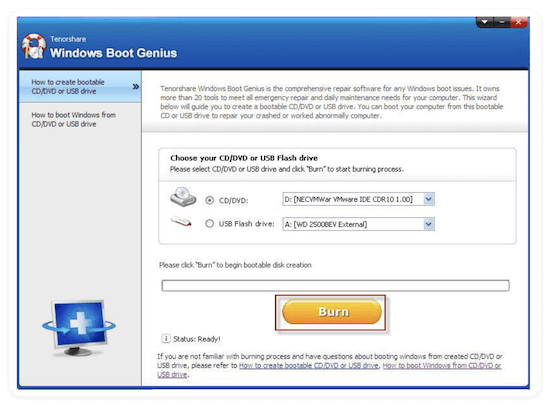This screenshot has width=550, height=405.
Task: Click the monitor with plus sign image
Action: [x=79, y=328]
